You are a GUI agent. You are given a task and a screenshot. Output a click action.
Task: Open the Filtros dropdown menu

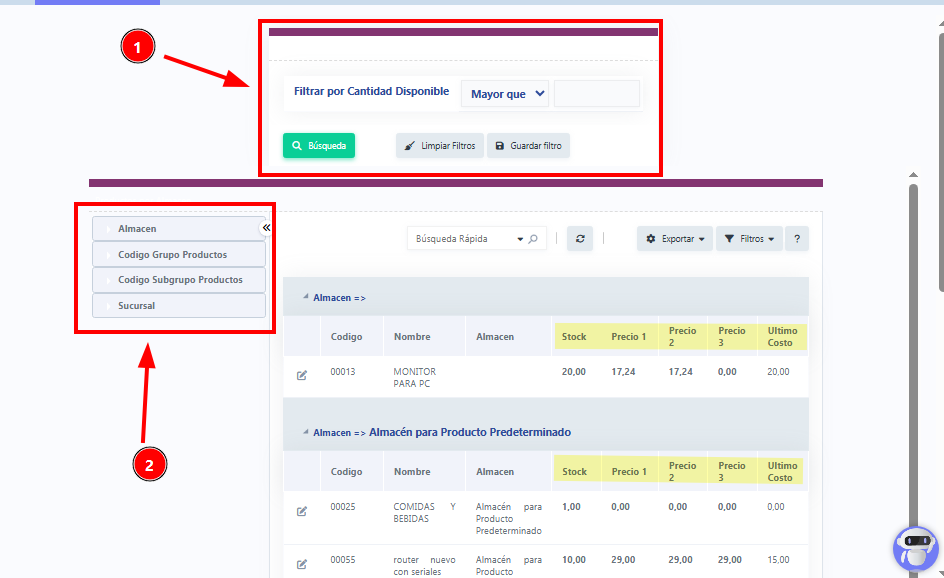tap(749, 239)
